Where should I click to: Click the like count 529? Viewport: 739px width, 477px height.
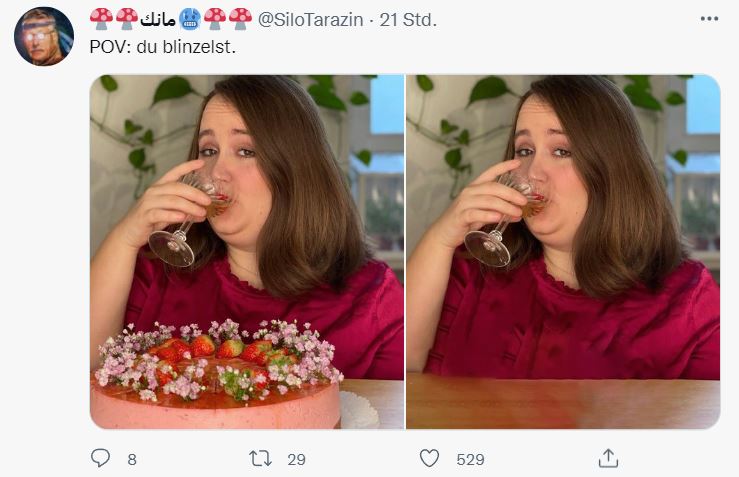[x=470, y=459]
